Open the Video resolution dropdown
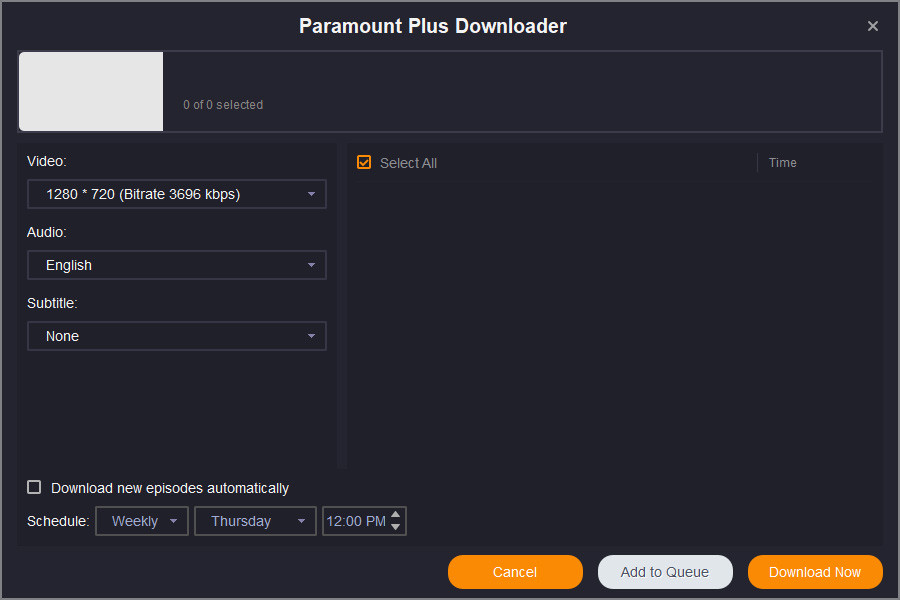The width and height of the screenshot is (900, 600). coord(177,194)
